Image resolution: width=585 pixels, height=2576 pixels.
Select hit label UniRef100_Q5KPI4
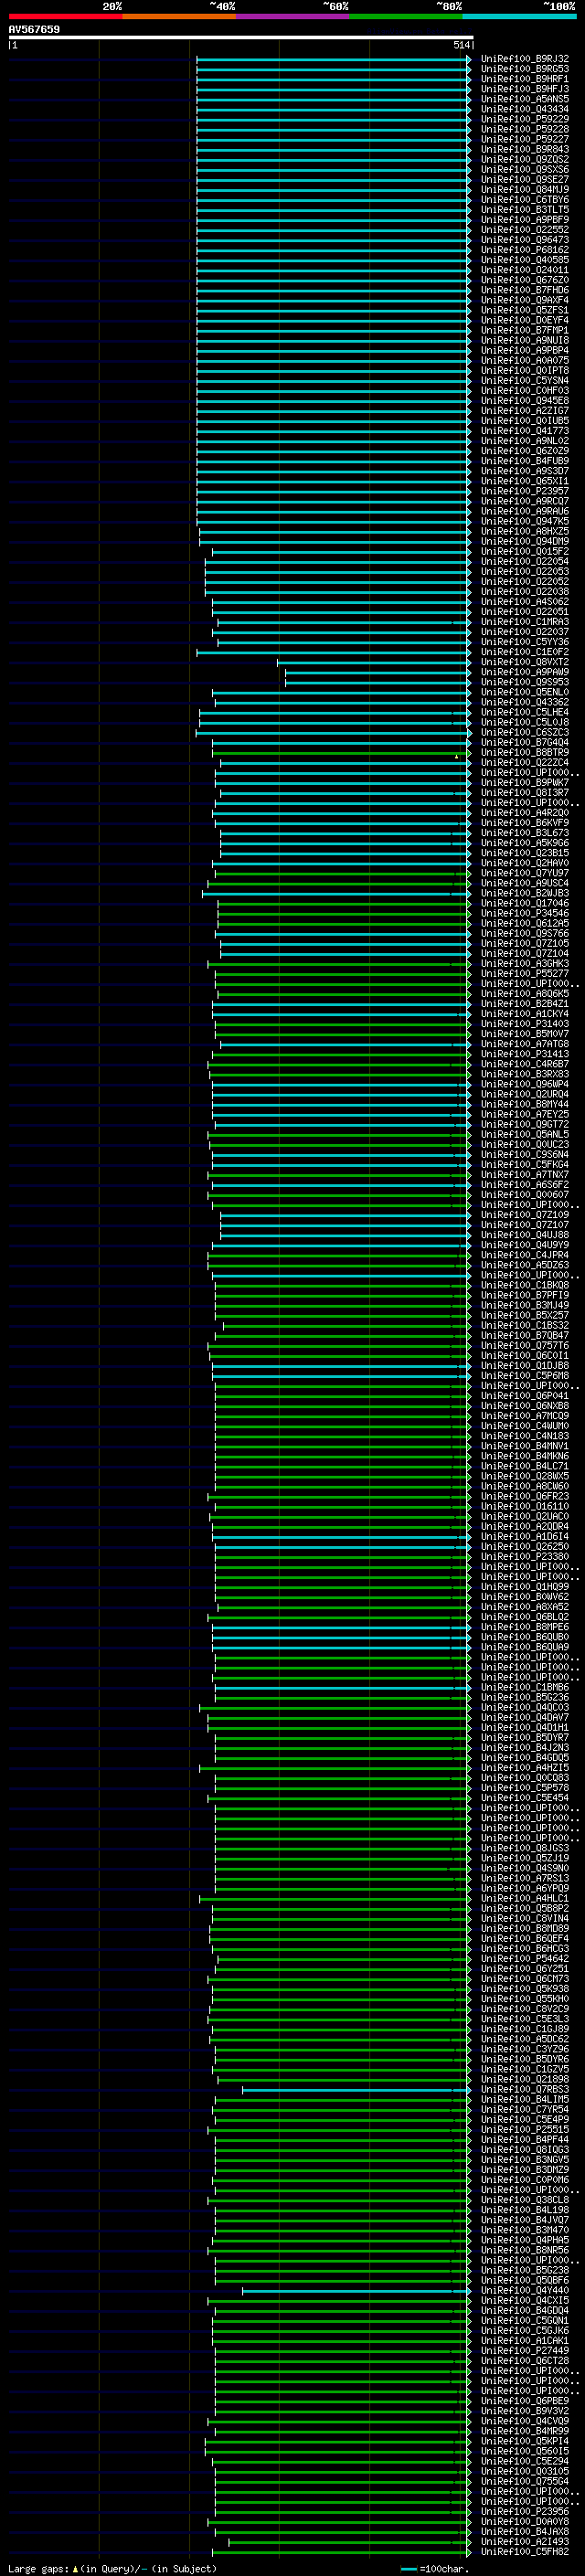(x=525, y=2440)
